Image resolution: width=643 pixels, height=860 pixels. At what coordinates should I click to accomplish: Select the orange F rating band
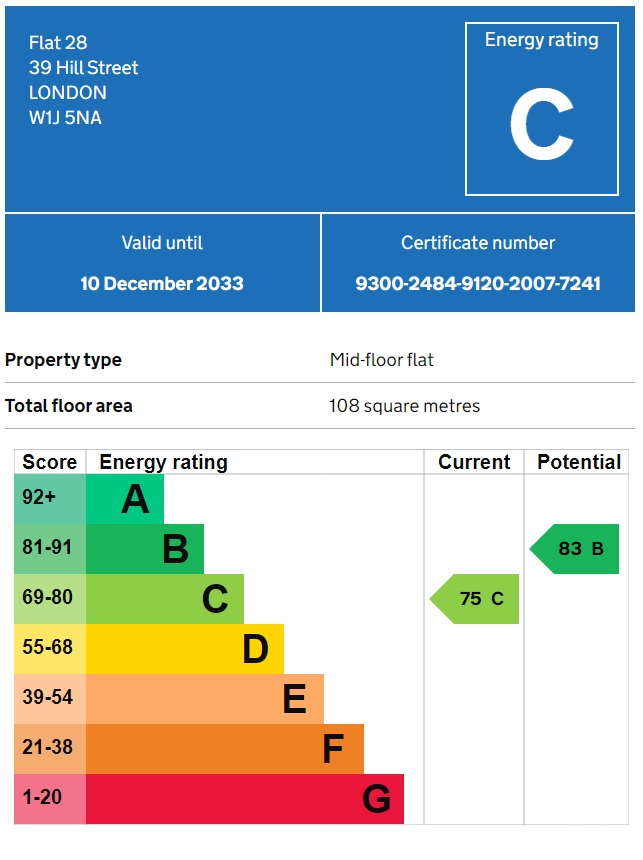[x=225, y=749]
